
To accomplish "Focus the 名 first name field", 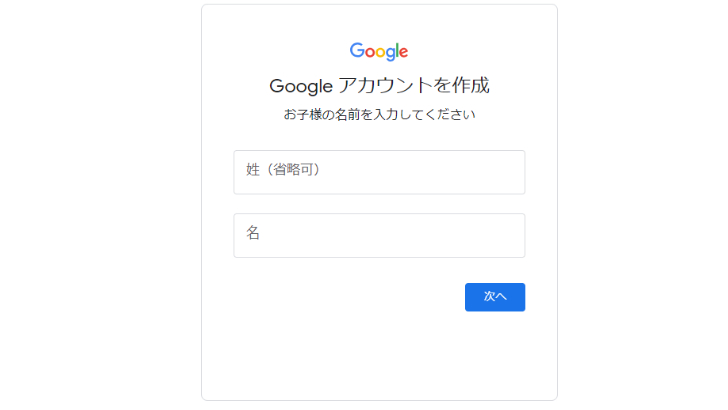I will (379, 235).
